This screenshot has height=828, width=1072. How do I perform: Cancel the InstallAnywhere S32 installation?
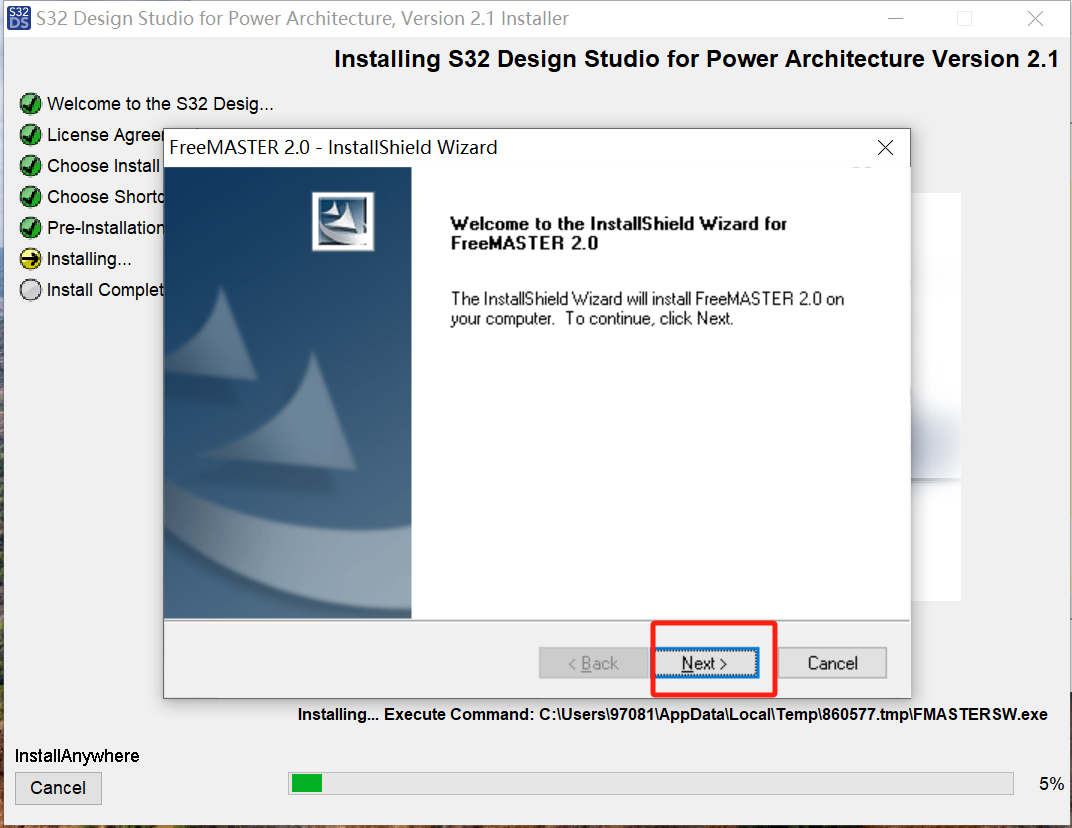point(58,788)
